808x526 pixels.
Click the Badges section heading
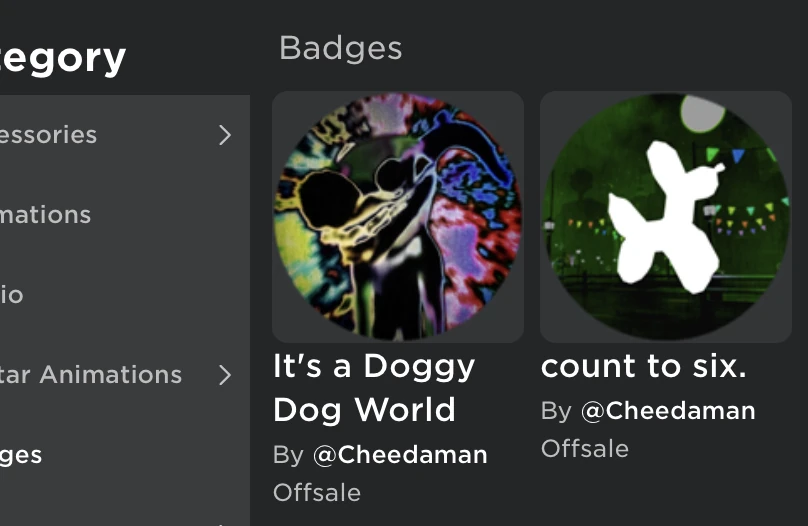(340, 48)
